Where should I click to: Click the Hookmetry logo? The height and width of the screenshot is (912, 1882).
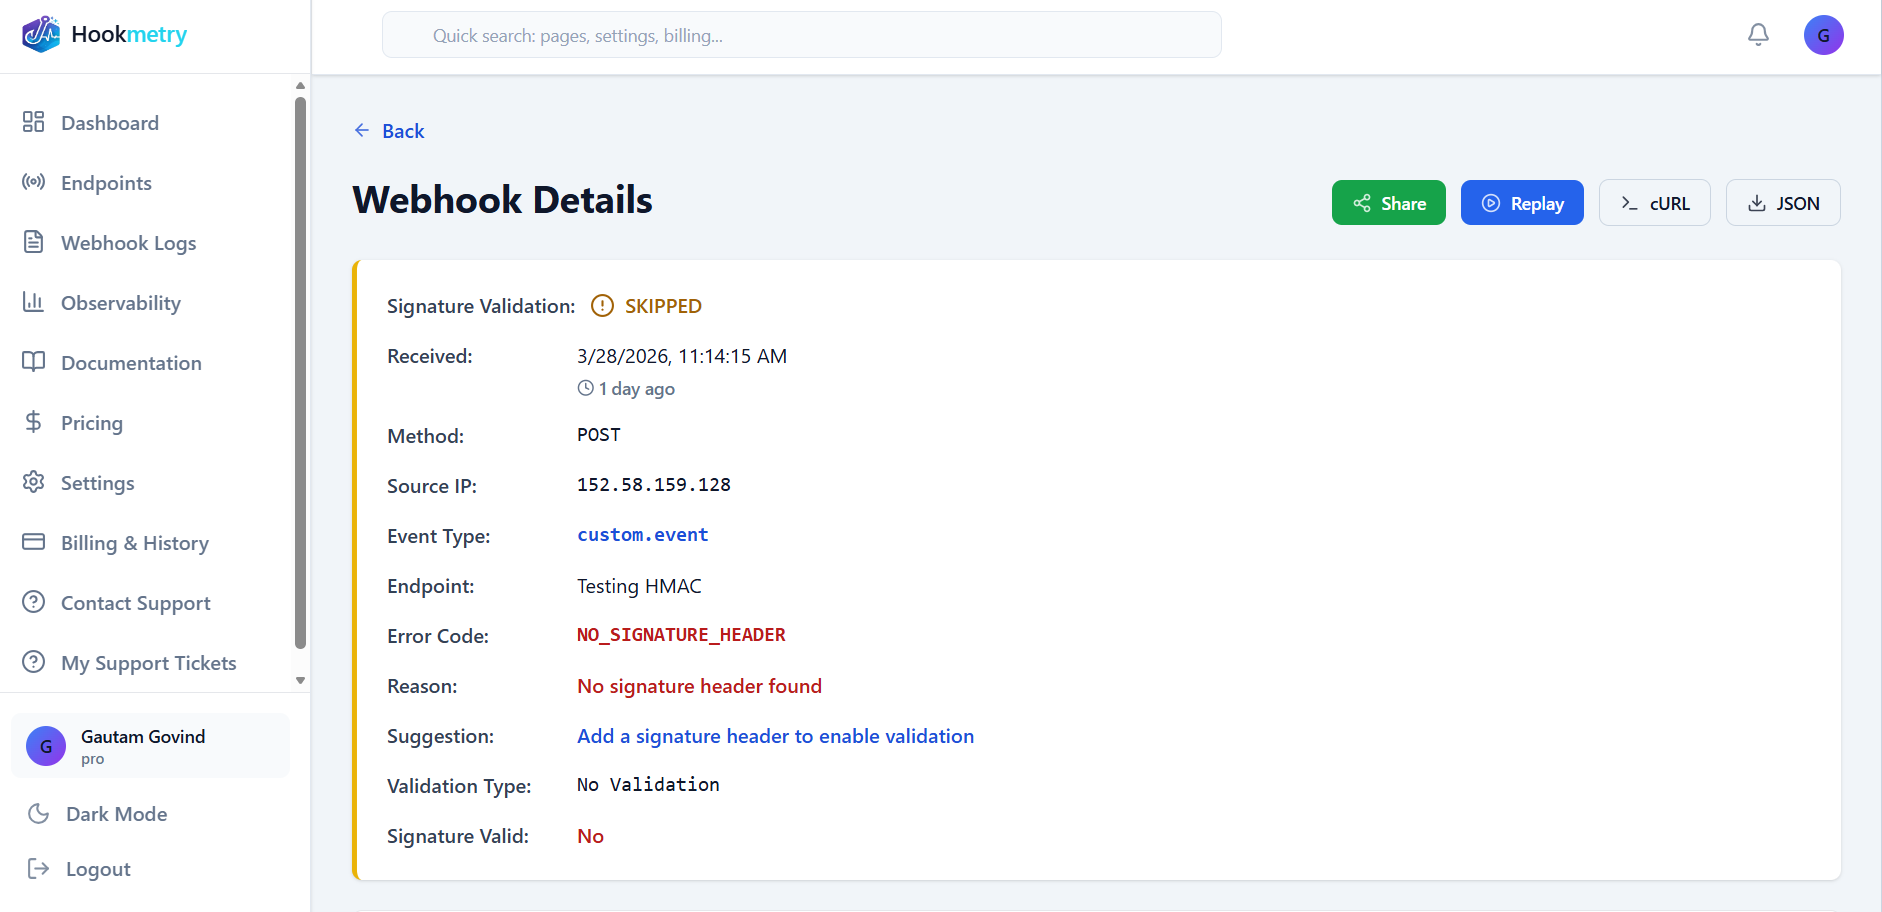click(103, 34)
